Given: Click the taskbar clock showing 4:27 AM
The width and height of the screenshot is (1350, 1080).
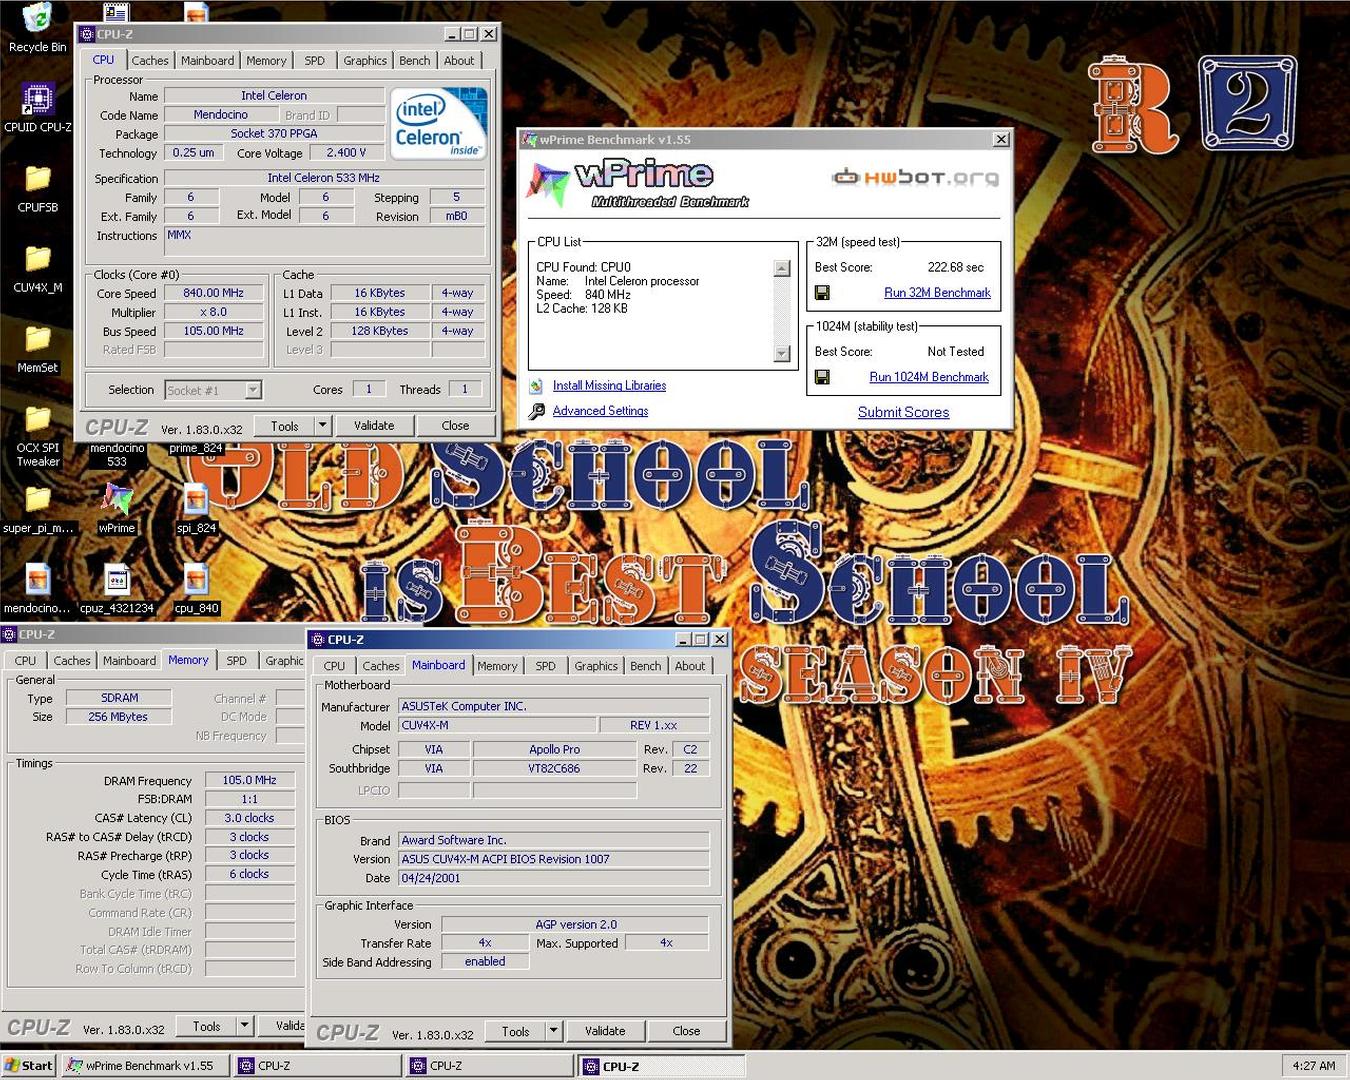Looking at the screenshot, I should [x=1313, y=1066].
